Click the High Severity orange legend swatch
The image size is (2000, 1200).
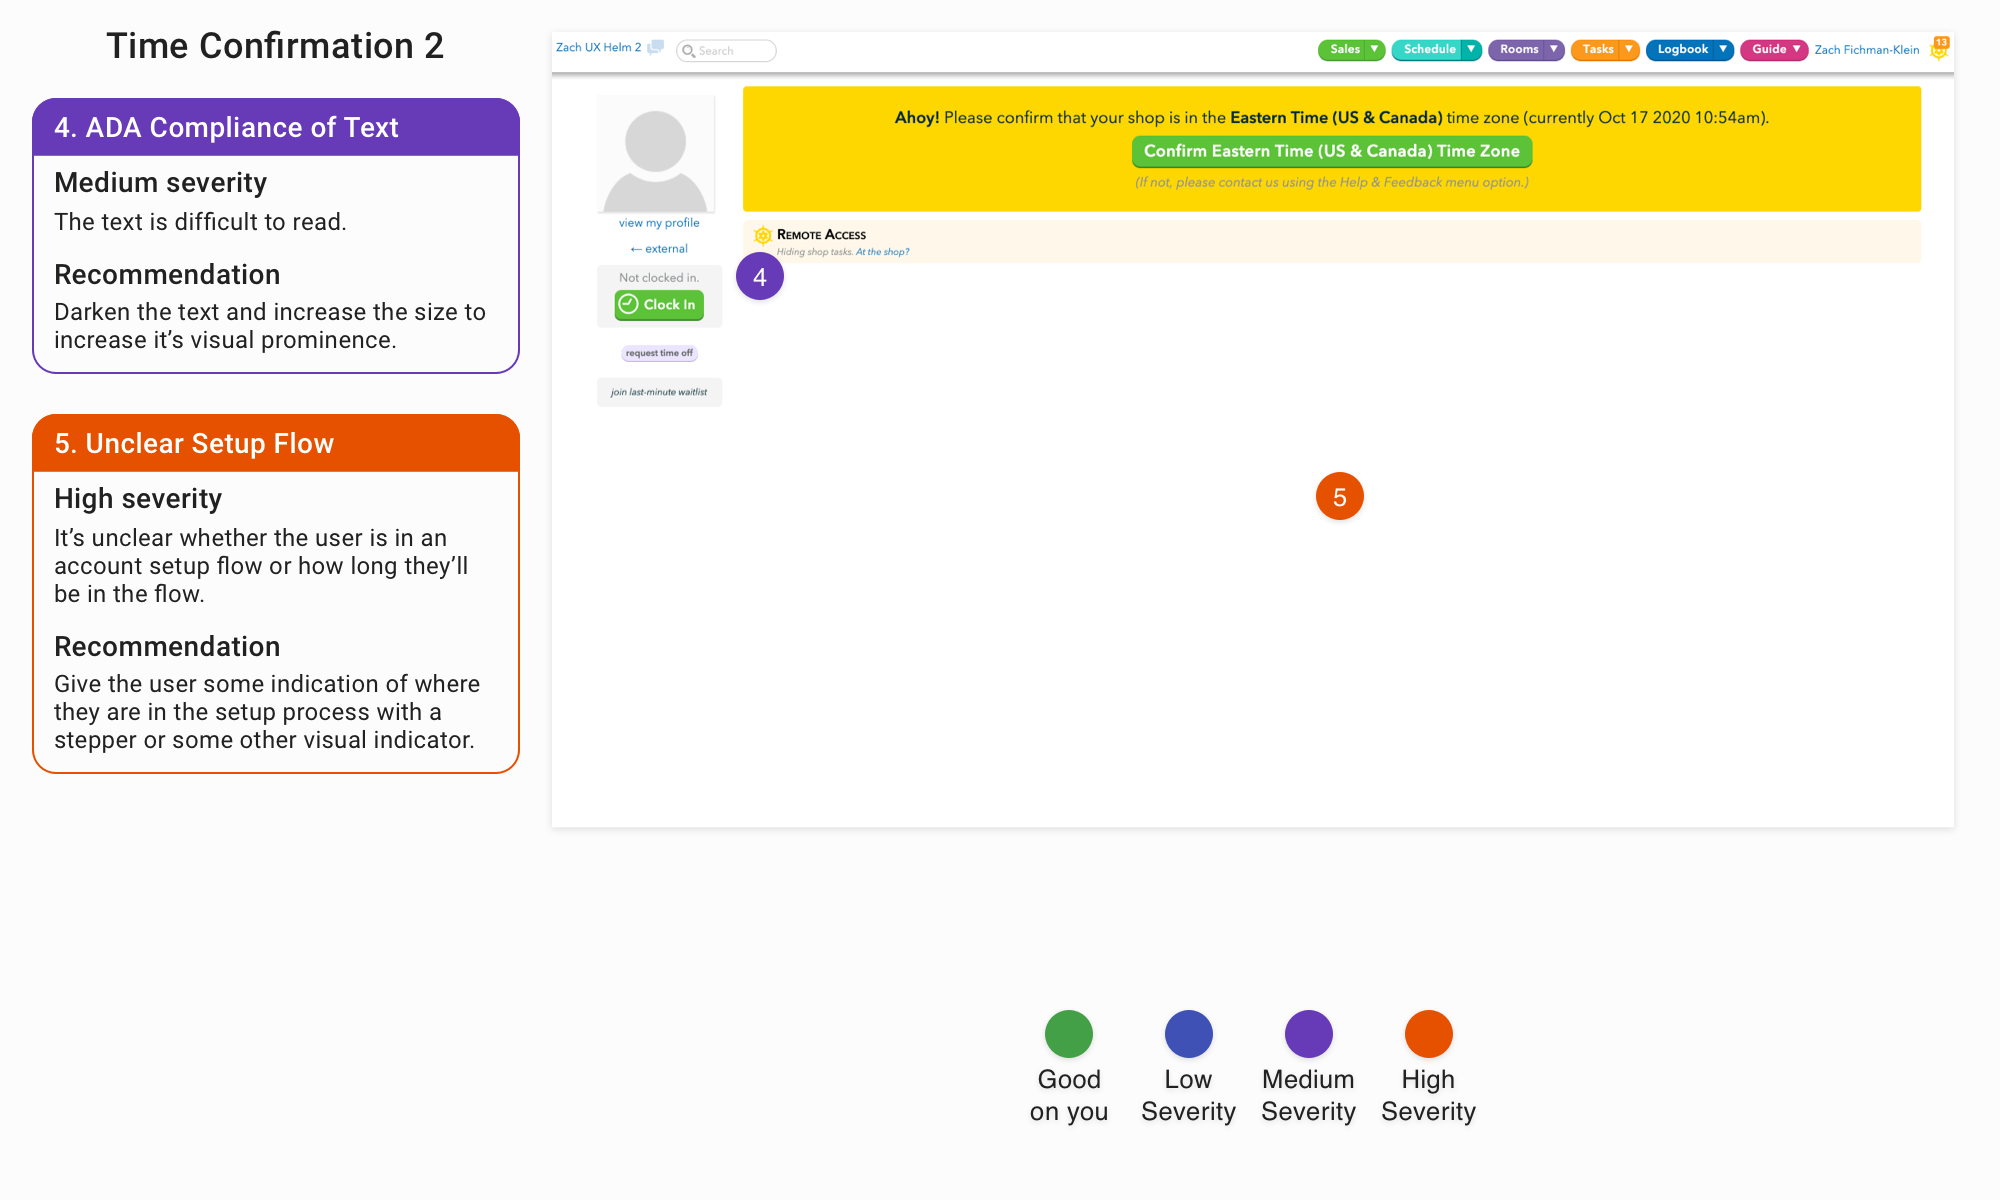click(1428, 1034)
